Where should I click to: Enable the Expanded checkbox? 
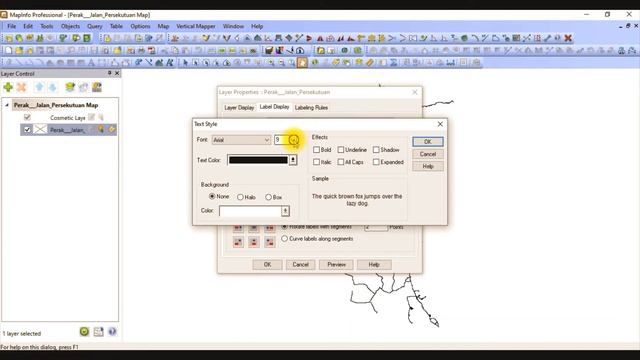pyautogui.click(x=376, y=162)
